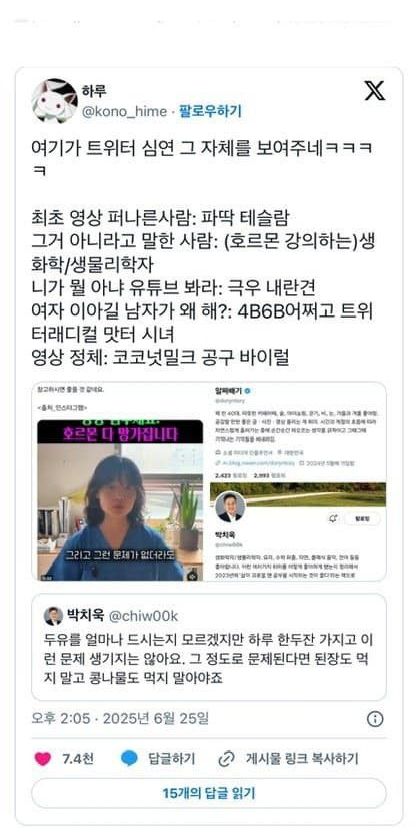Click the copy link chain icon
Image resolution: width=417 pixels, height=834 pixels.
coord(227,759)
